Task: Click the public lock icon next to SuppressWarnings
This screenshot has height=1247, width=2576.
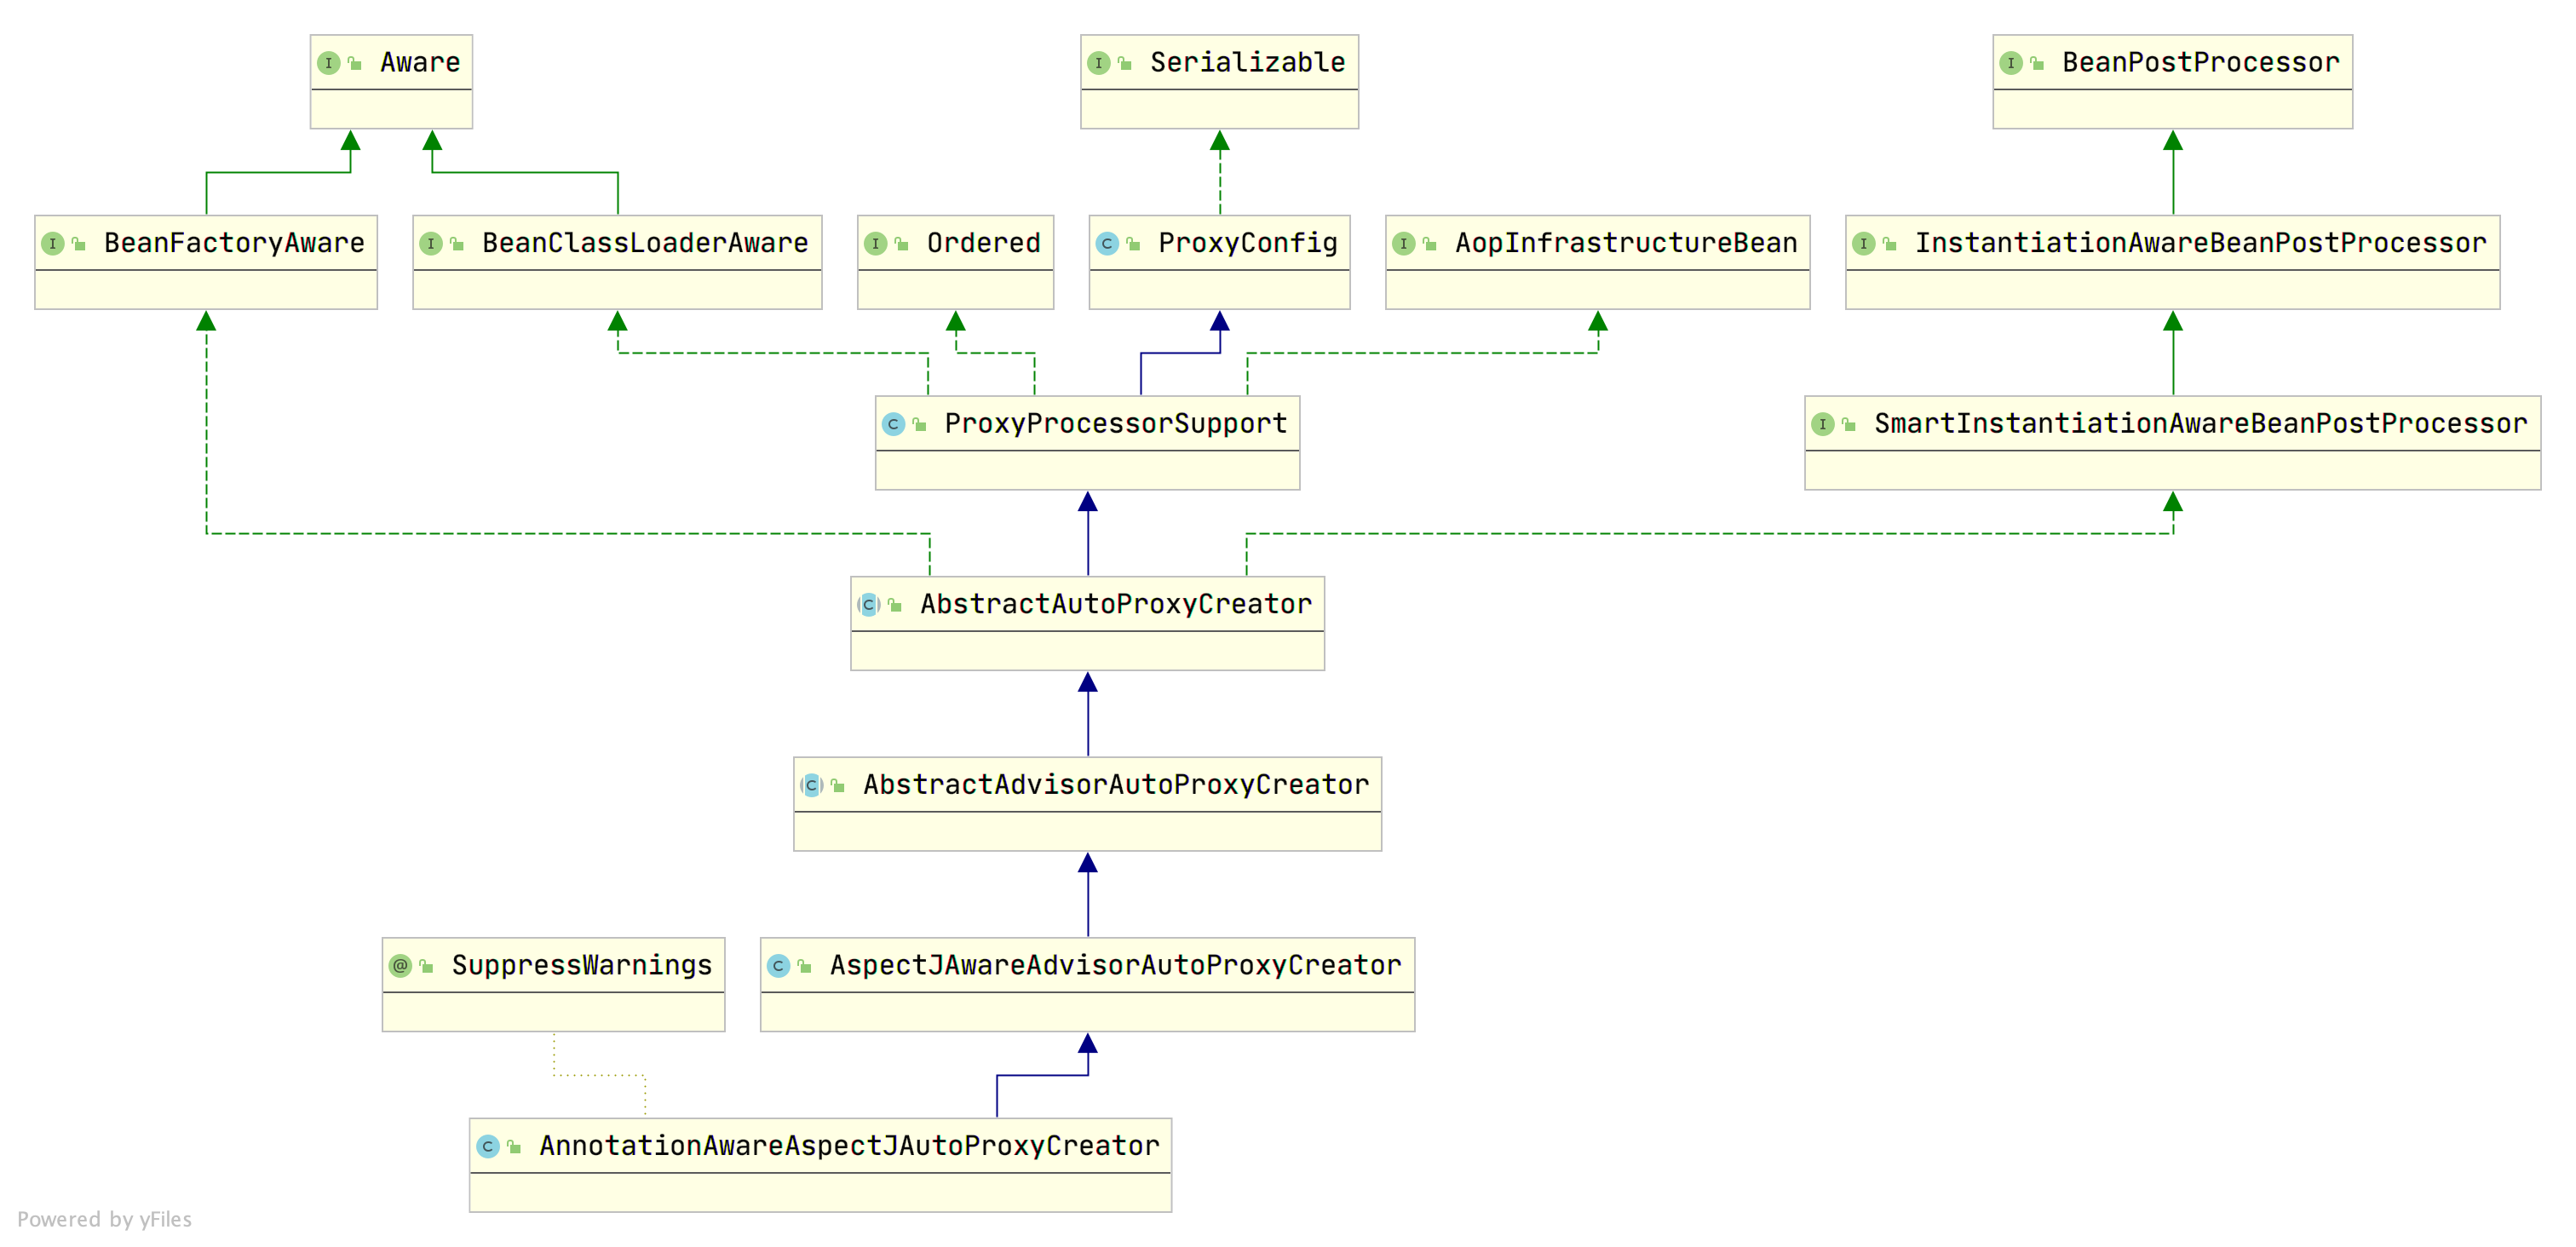Action: (x=426, y=966)
